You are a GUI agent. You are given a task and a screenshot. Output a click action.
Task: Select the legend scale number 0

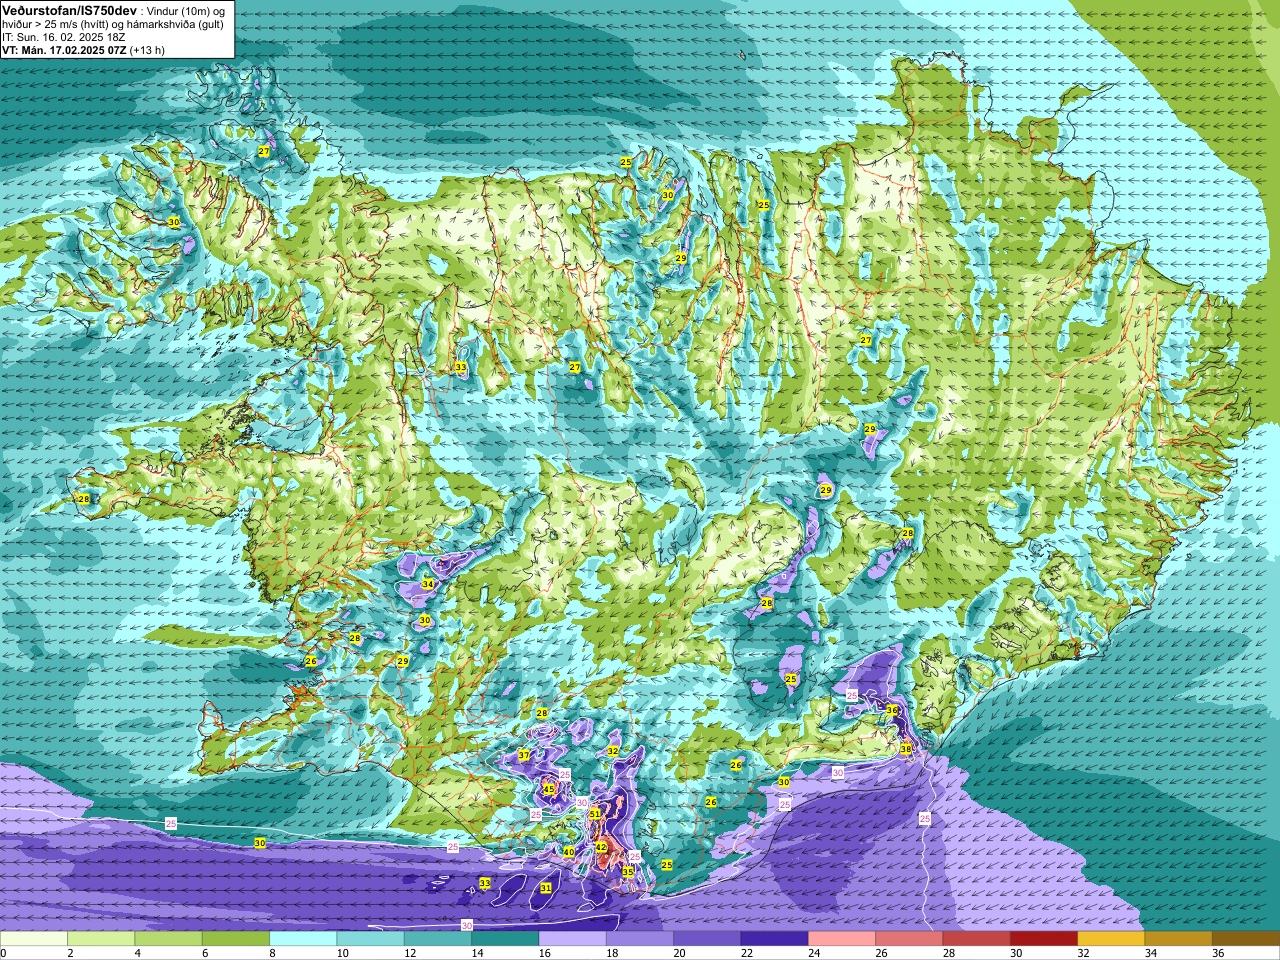[3, 953]
